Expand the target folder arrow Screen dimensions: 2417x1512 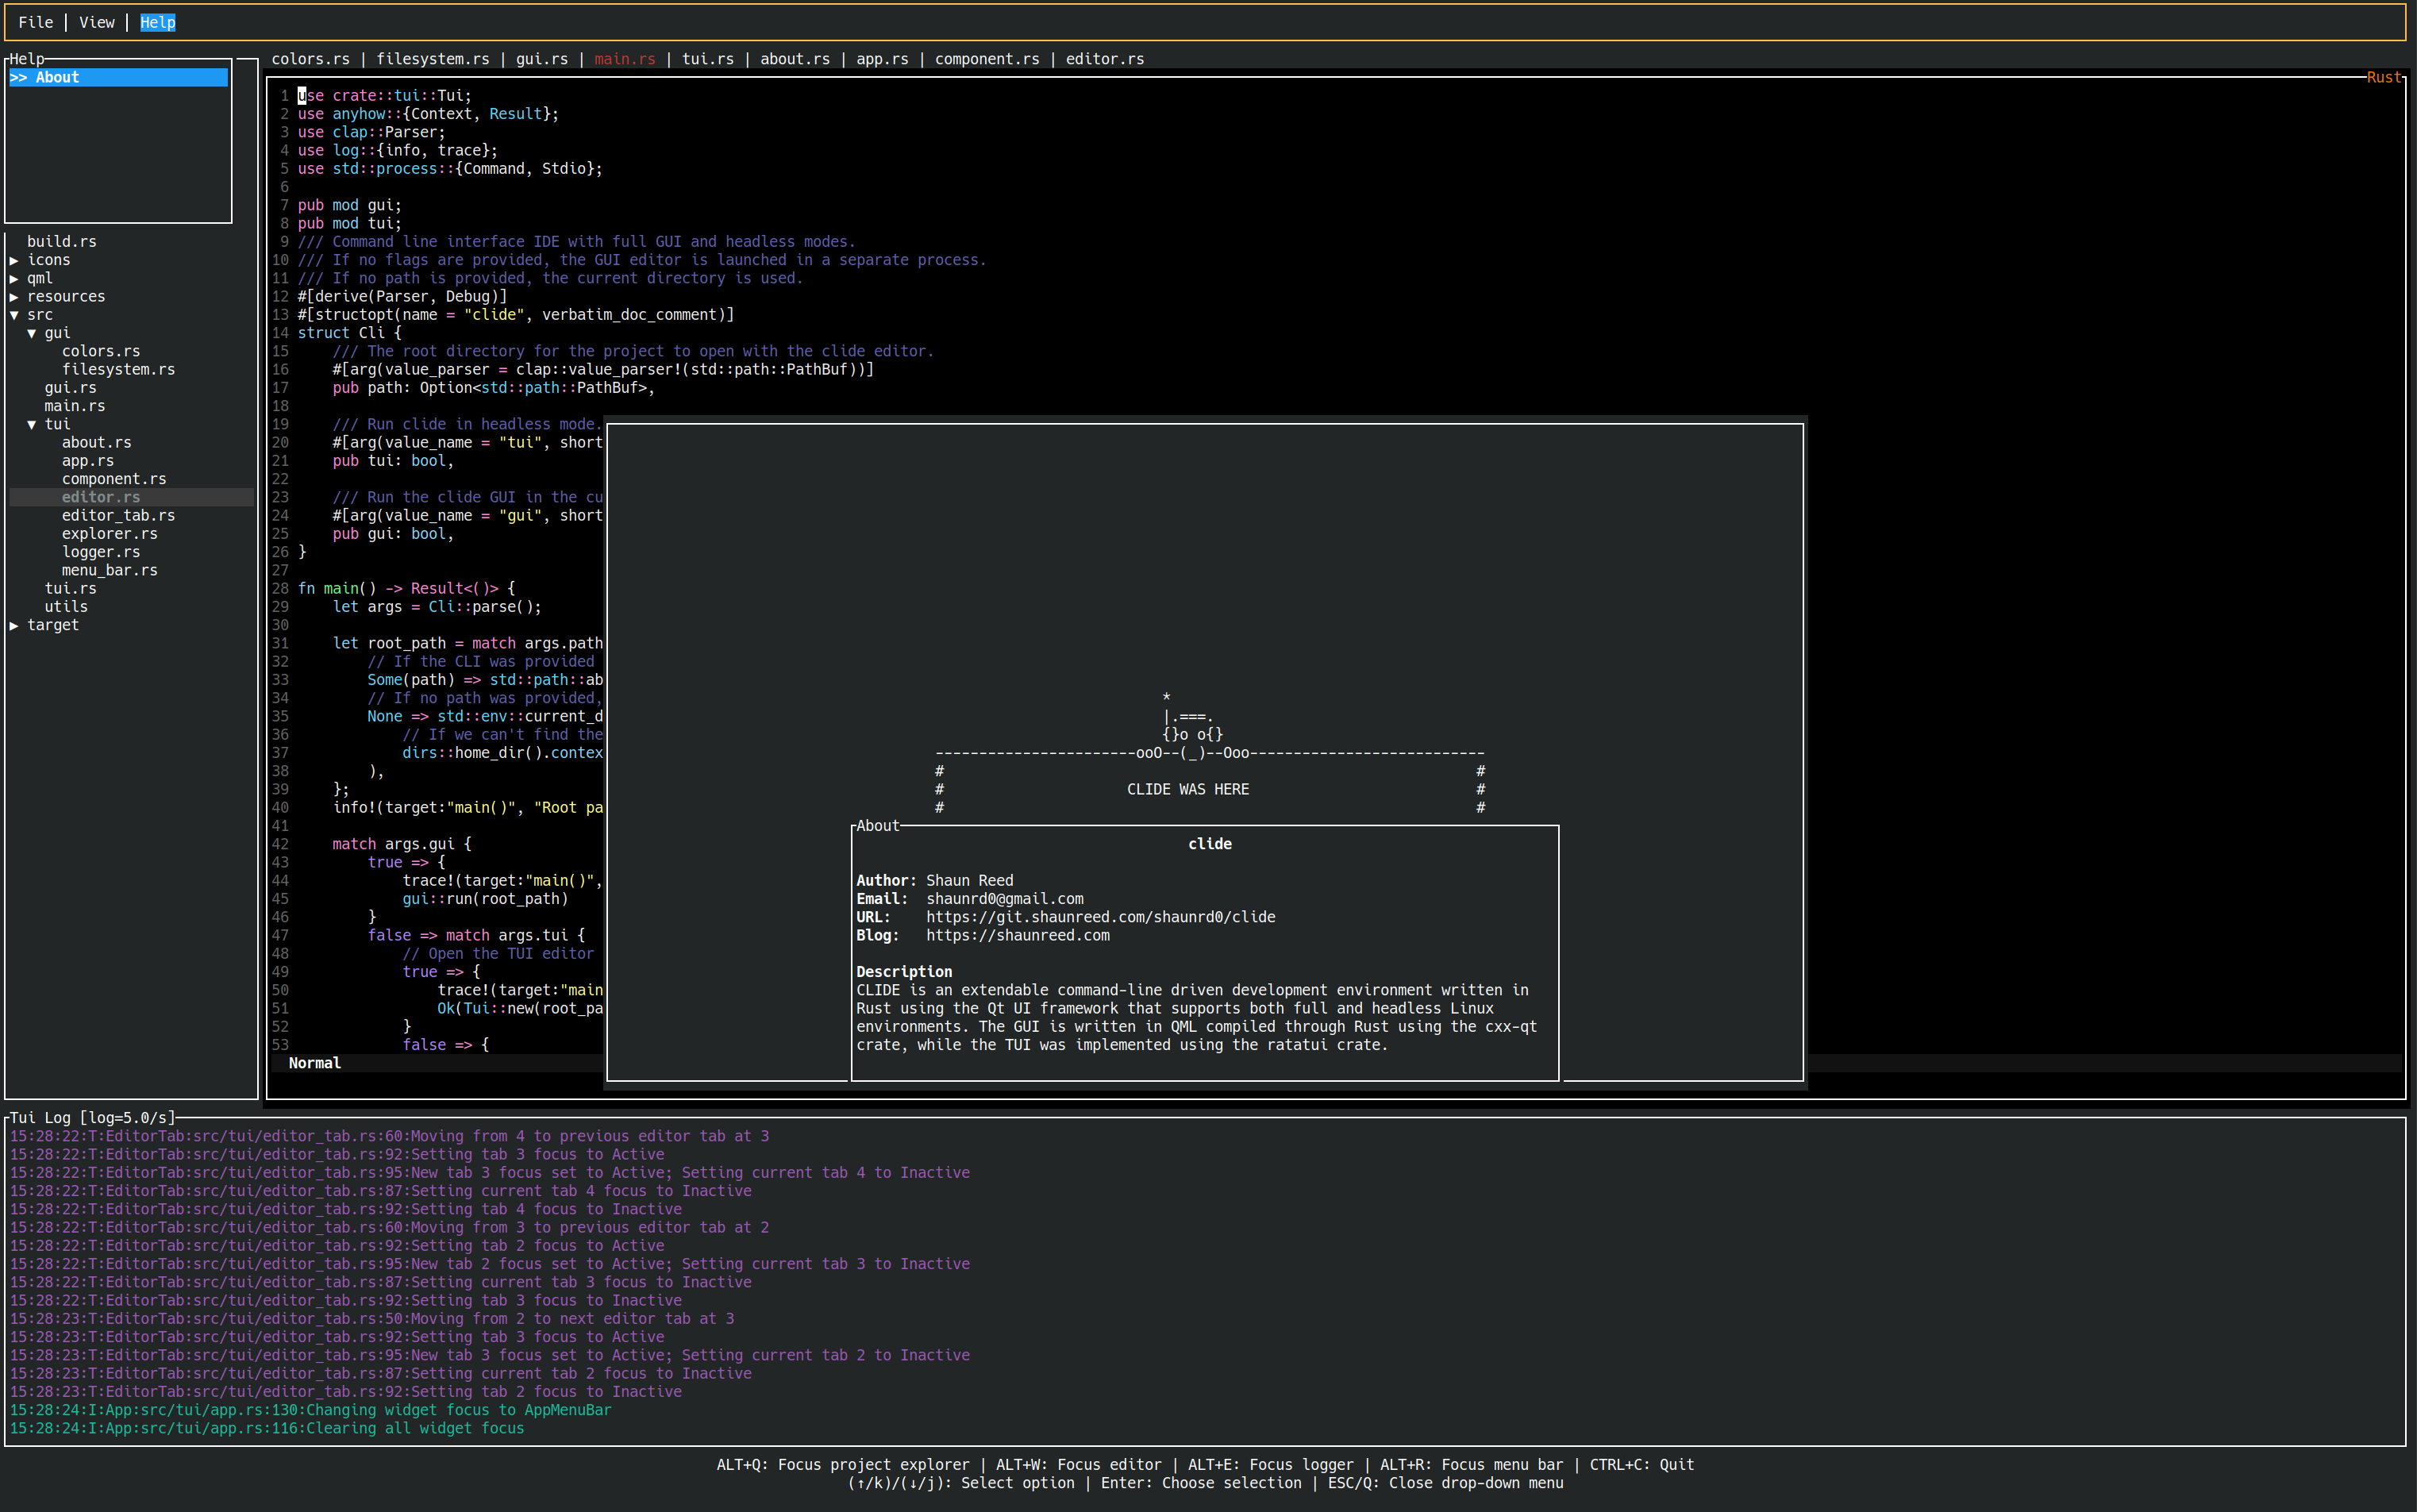[14, 625]
